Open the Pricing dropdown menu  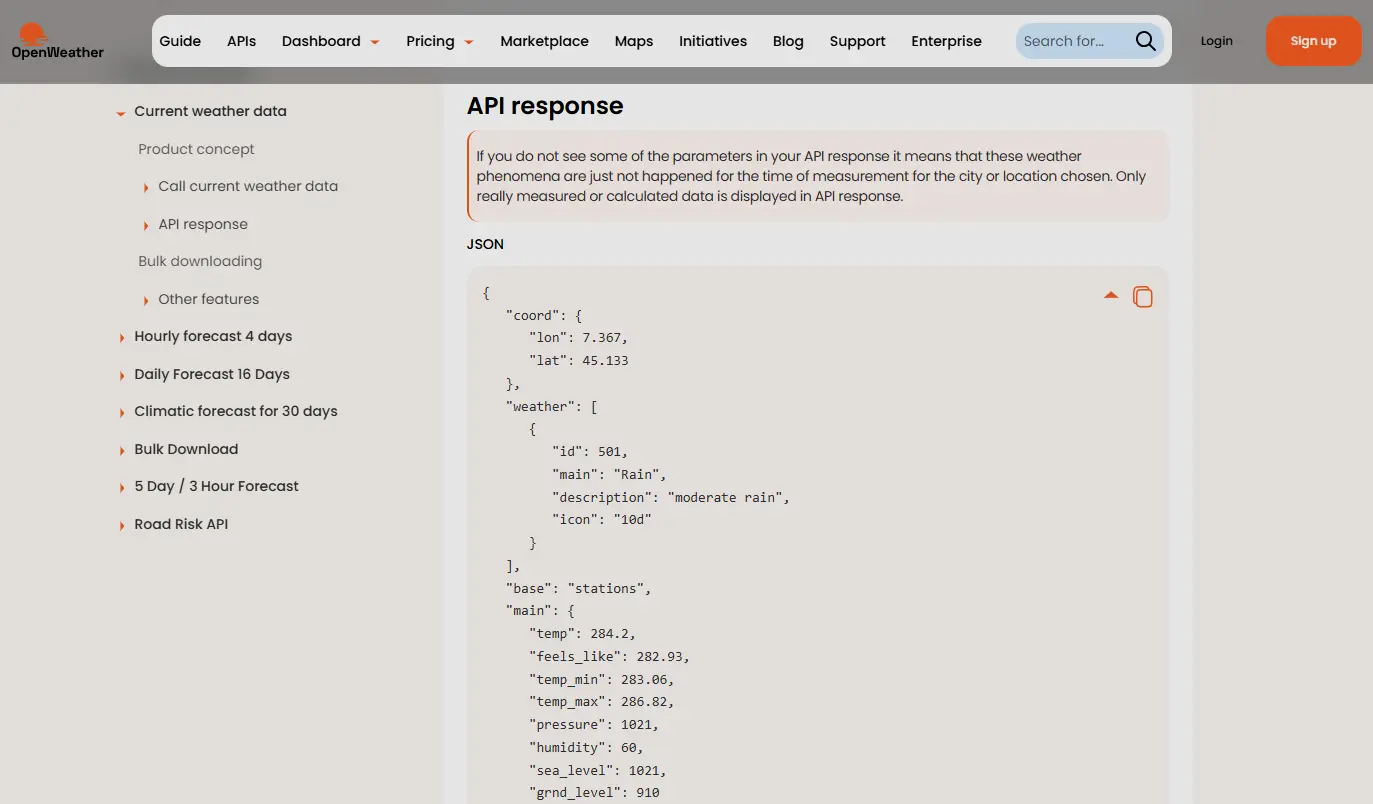tap(439, 41)
